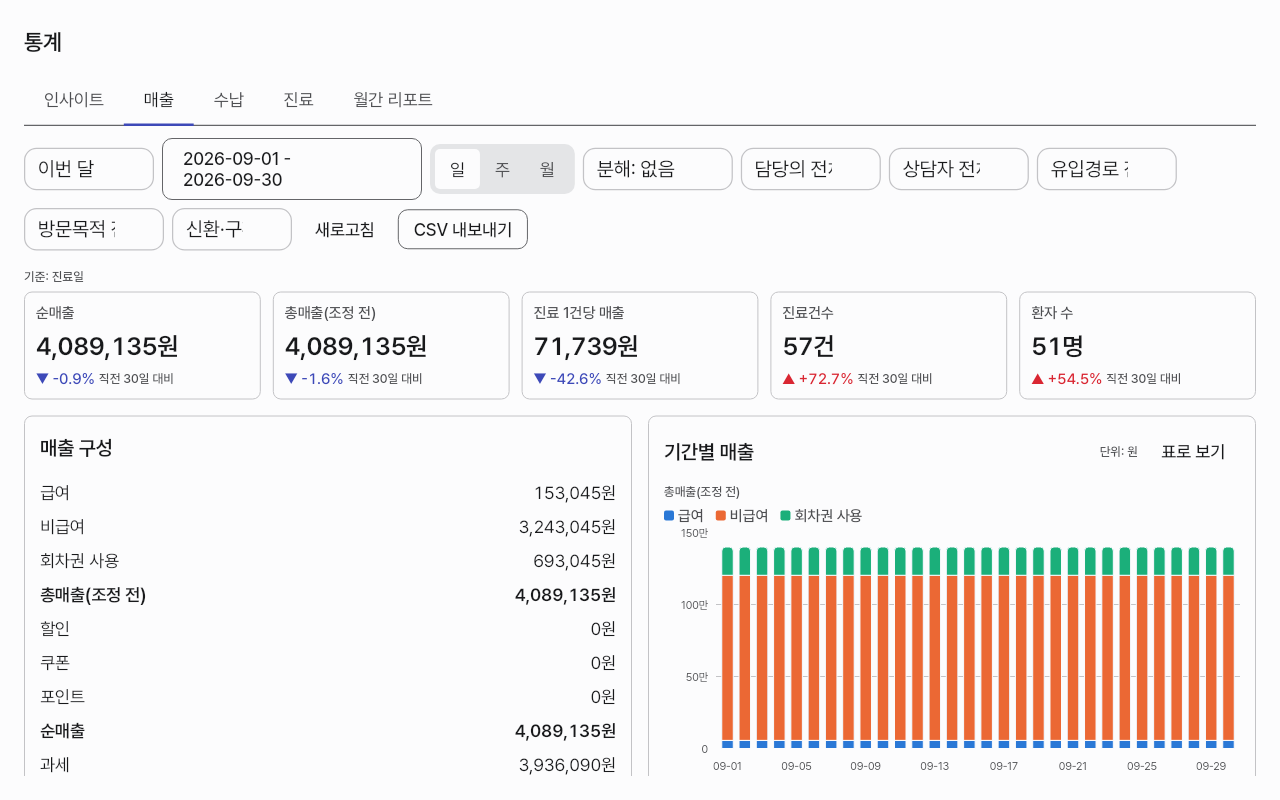The image size is (1280, 800).
Task: Switch to the 수납 tab
Action: (229, 99)
